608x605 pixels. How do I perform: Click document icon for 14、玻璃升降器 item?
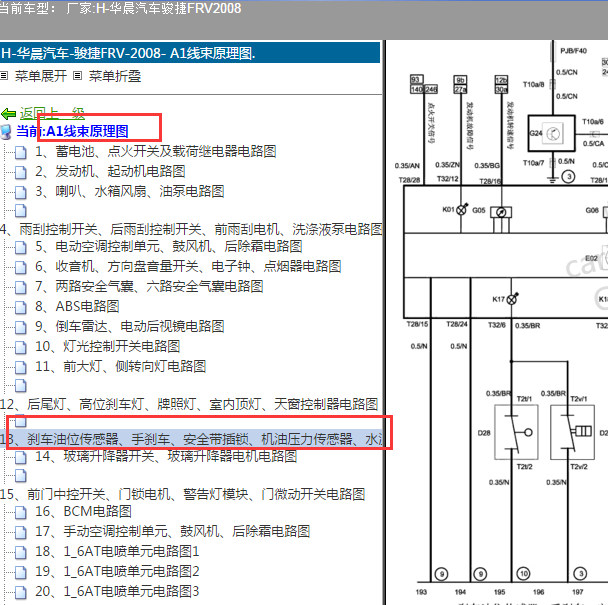[x=21, y=458]
